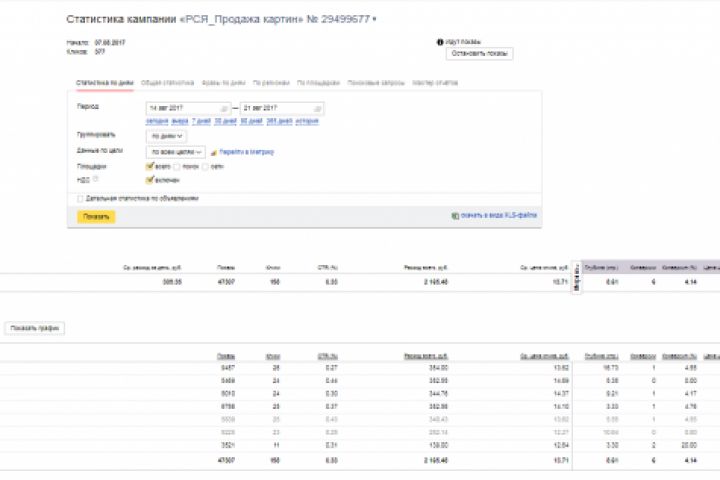This screenshot has width=720, height=480.
Task: Enable detailed statistics by ads checkbox
Action: 81,198
